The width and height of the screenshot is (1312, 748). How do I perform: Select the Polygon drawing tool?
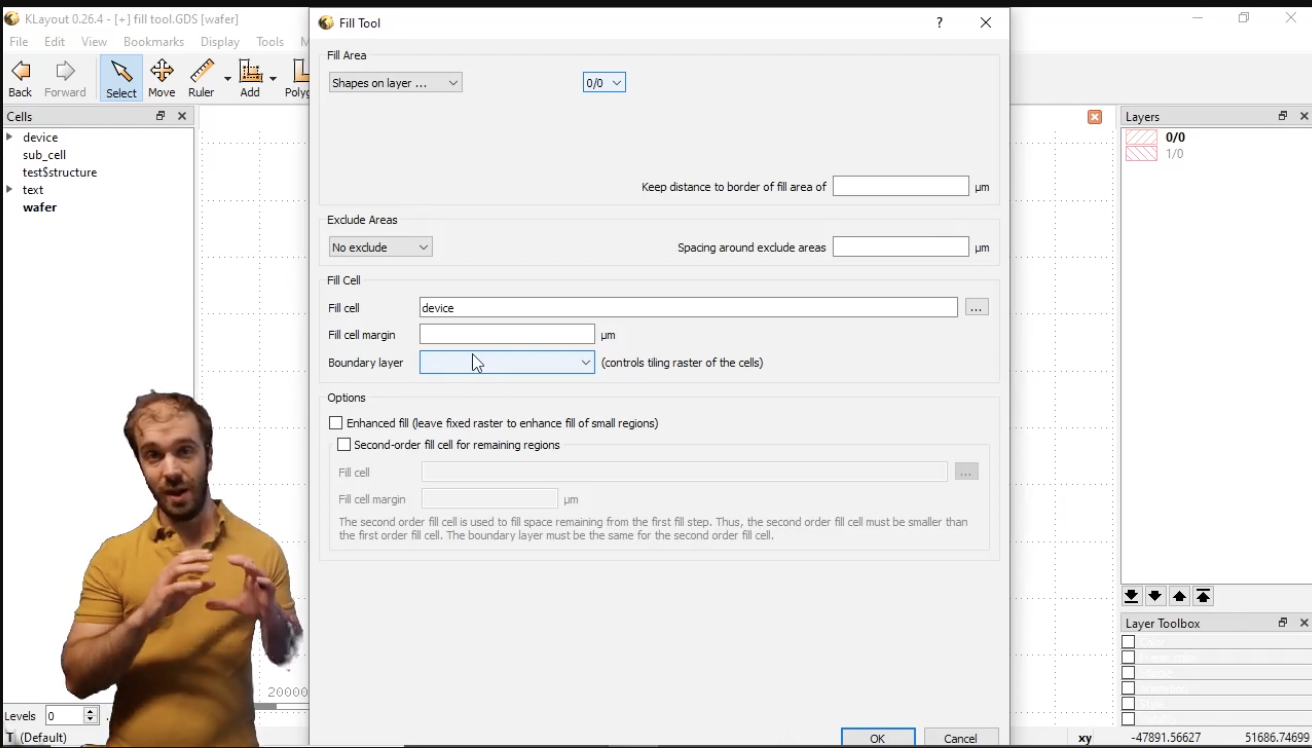pos(297,78)
